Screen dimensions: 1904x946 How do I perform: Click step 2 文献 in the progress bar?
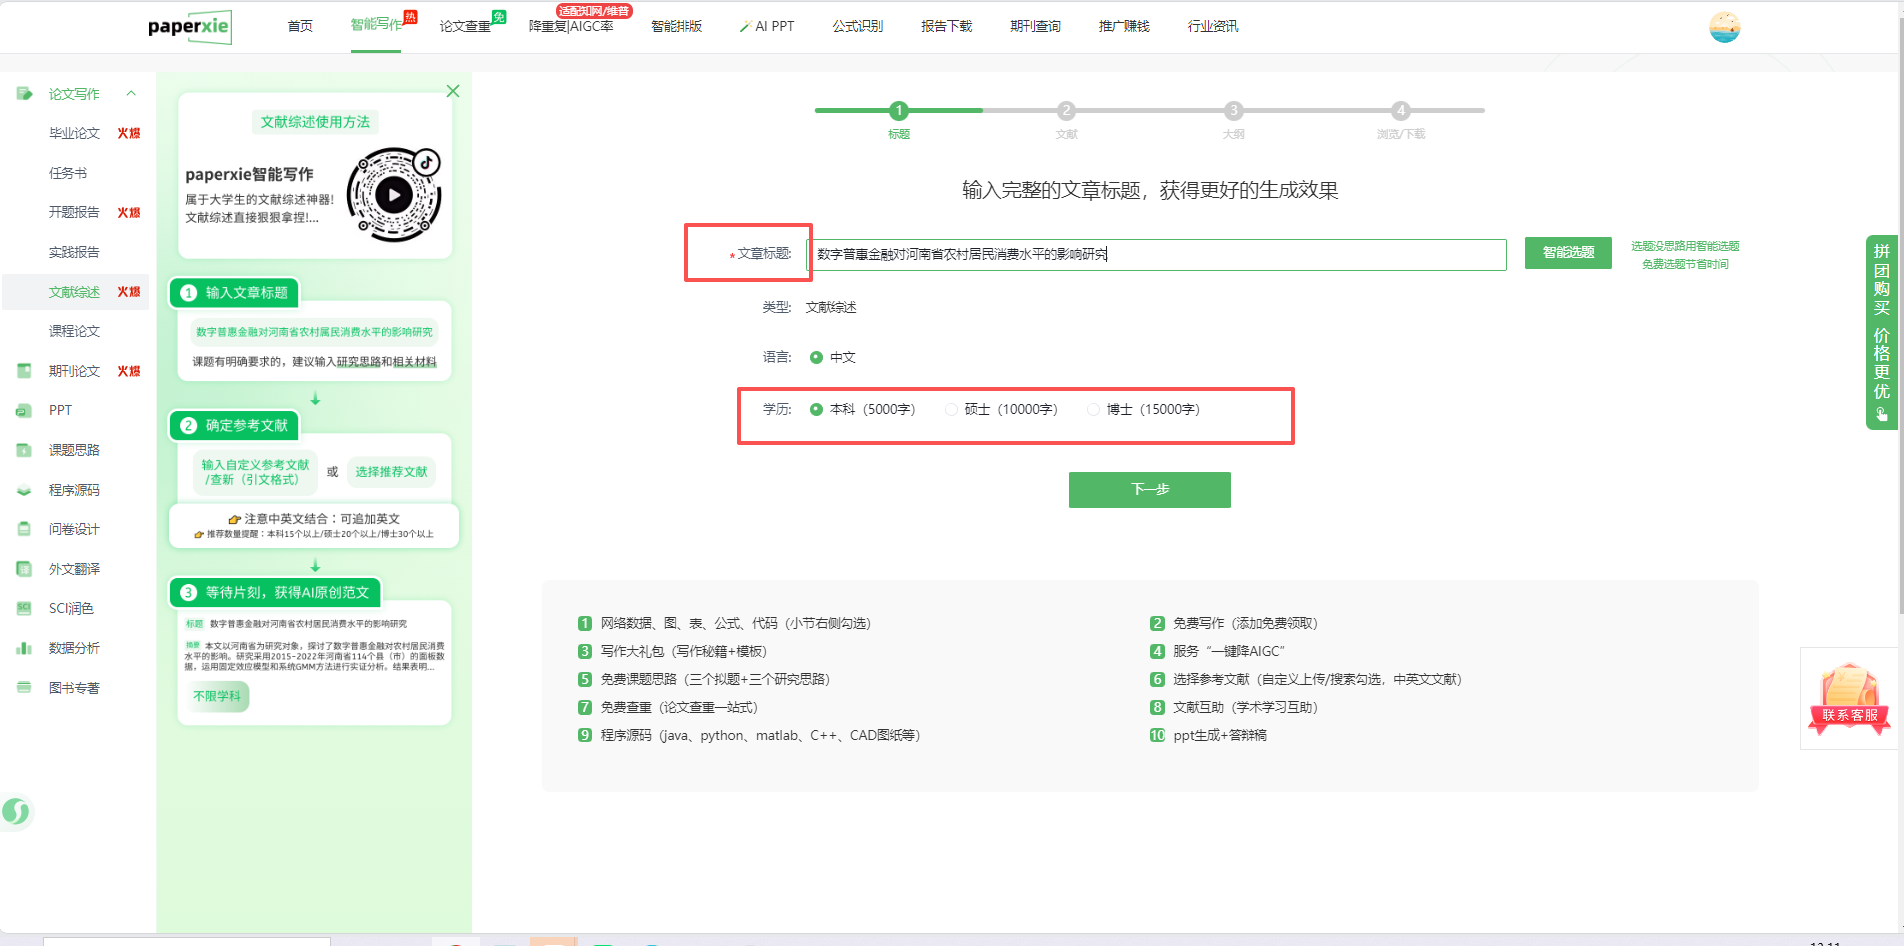click(x=1066, y=111)
